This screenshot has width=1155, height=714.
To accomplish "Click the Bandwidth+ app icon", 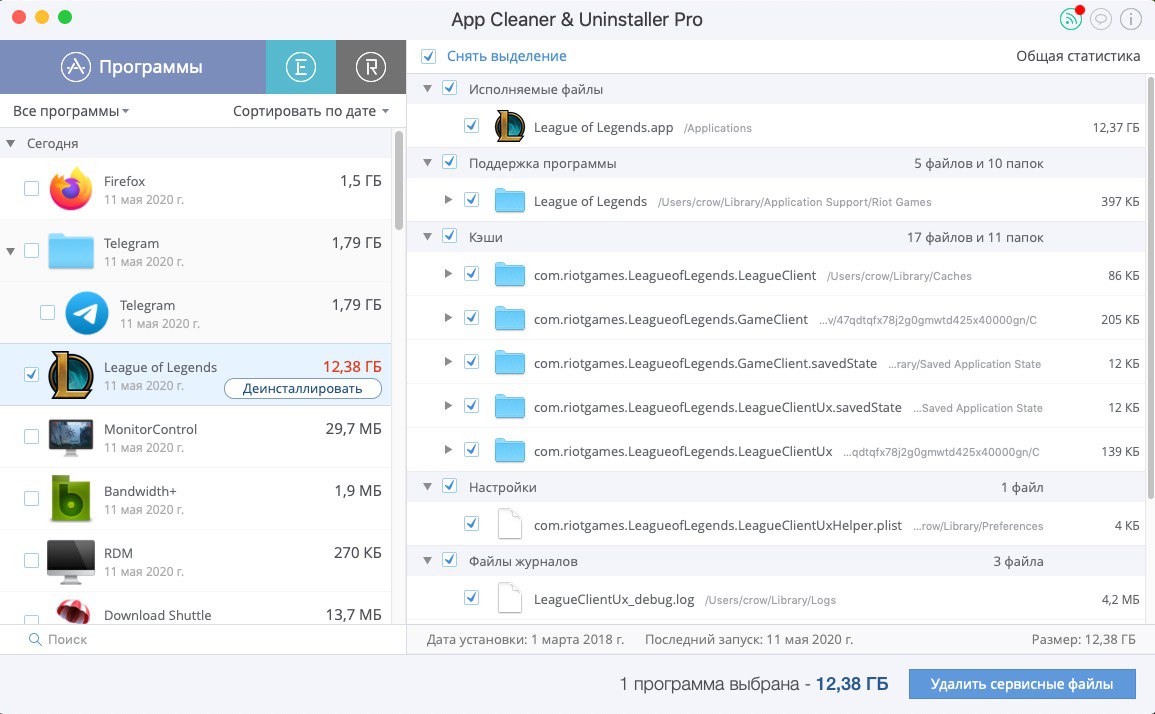I will click(x=71, y=498).
